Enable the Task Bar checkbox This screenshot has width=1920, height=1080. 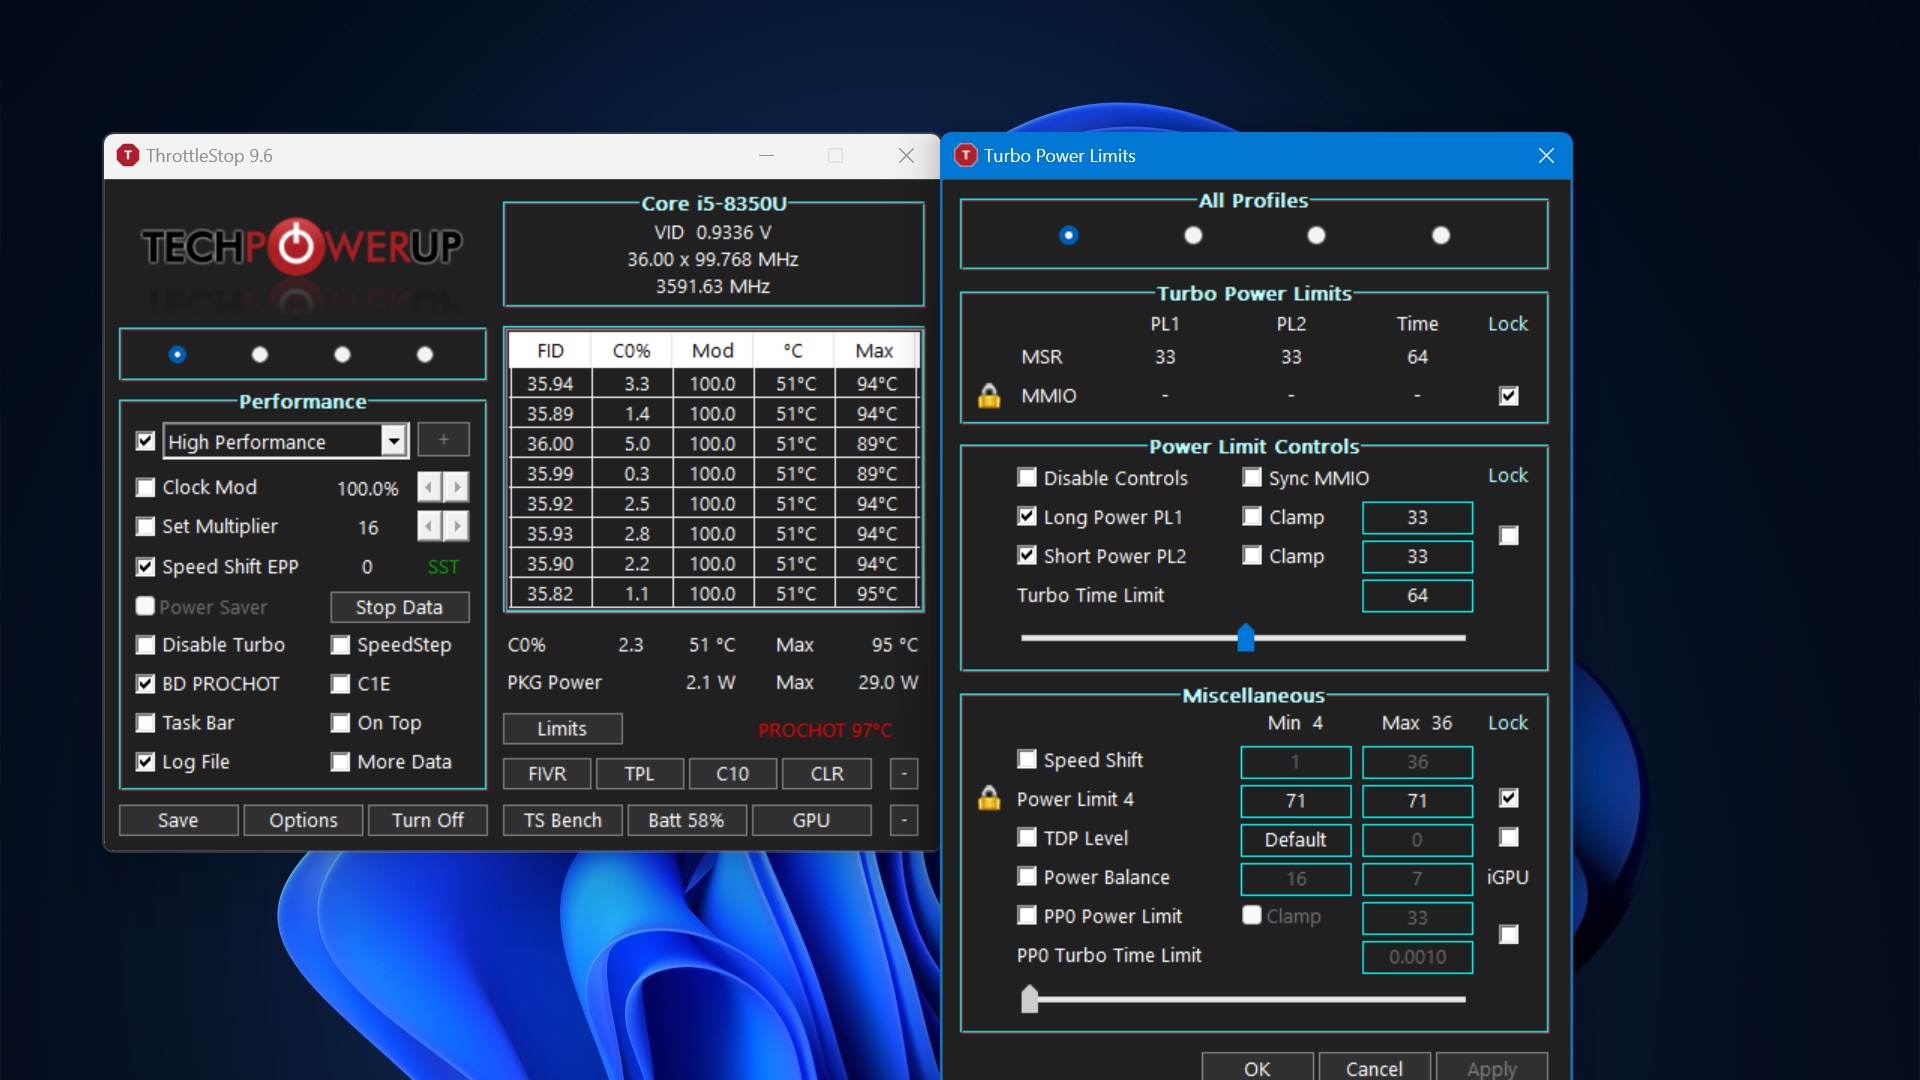pyautogui.click(x=146, y=723)
